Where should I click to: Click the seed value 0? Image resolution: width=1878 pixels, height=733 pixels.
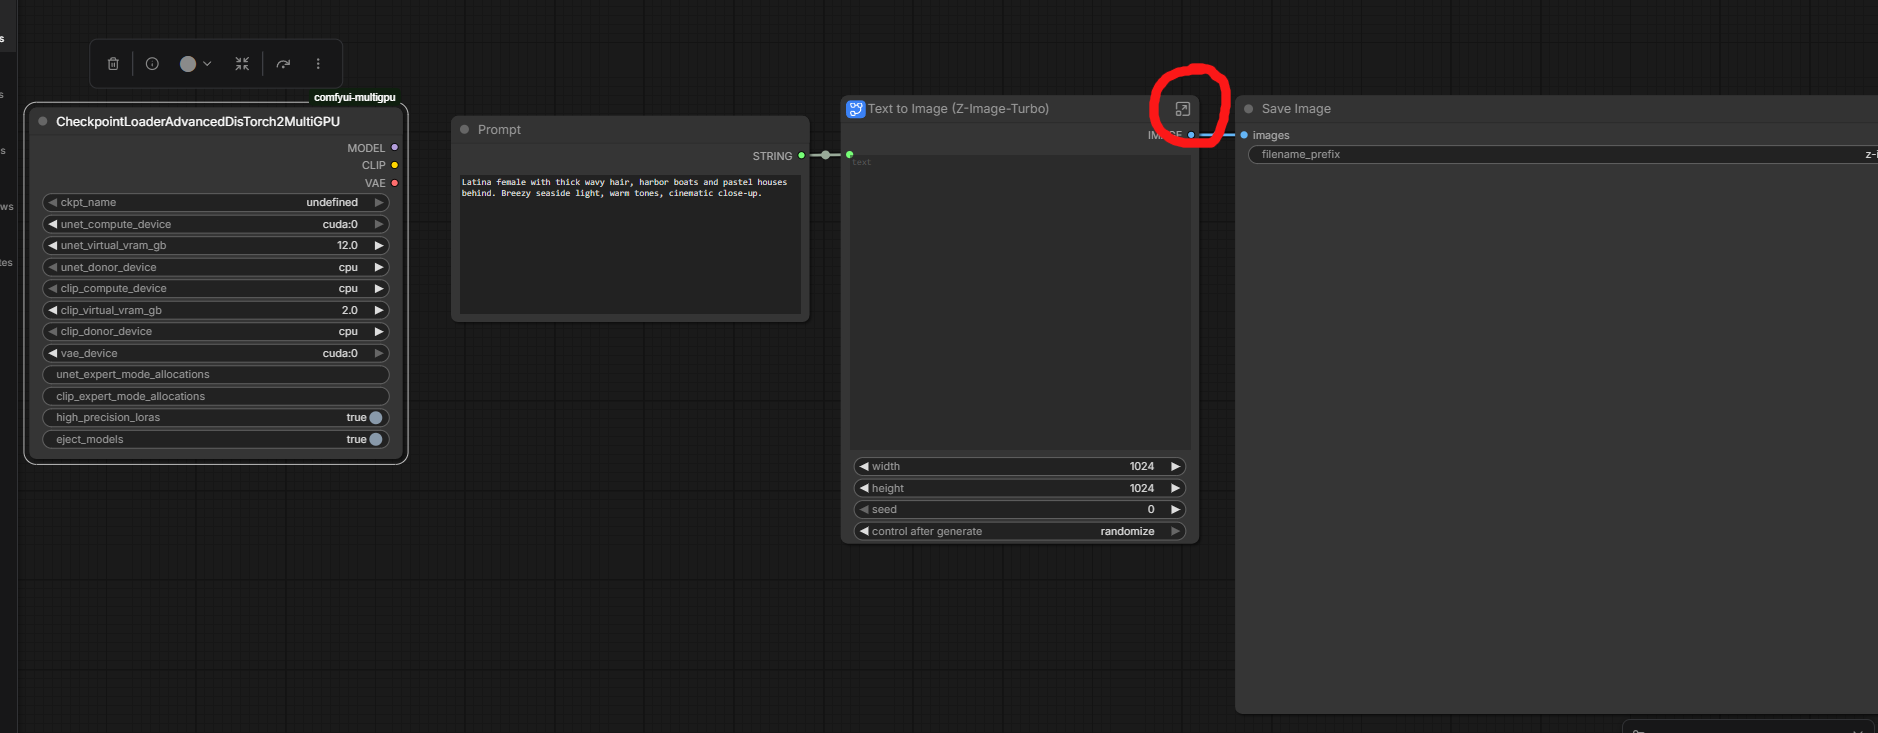tap(1151, 510)
